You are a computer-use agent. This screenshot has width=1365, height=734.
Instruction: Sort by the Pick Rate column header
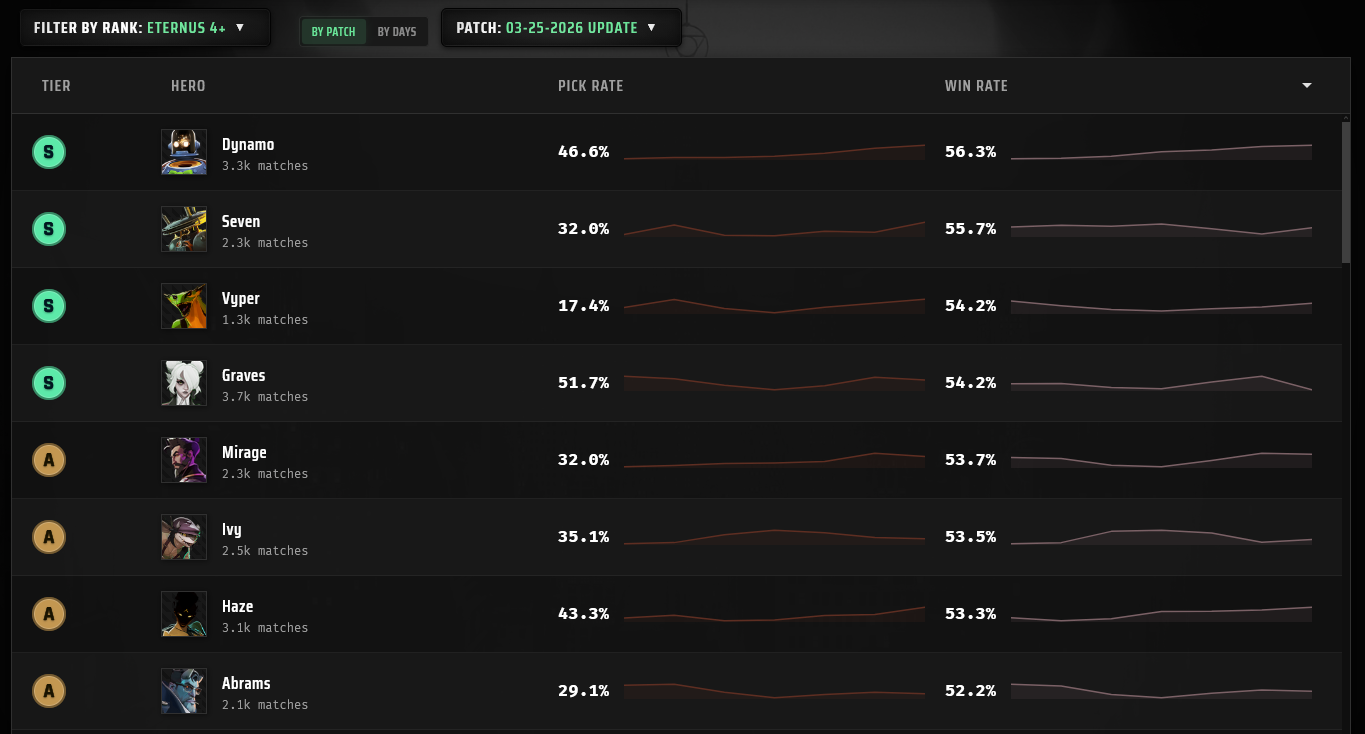point(590,86)
